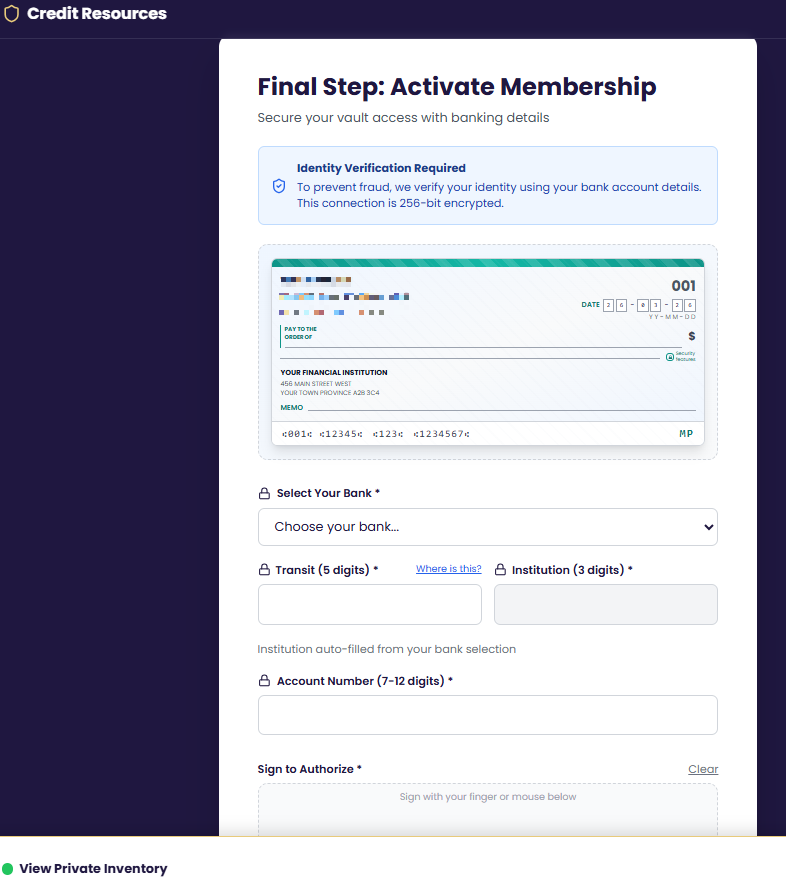Click the 001 cheque number on the sample
The image size is (786, 891).
click(x=683, y=283)
